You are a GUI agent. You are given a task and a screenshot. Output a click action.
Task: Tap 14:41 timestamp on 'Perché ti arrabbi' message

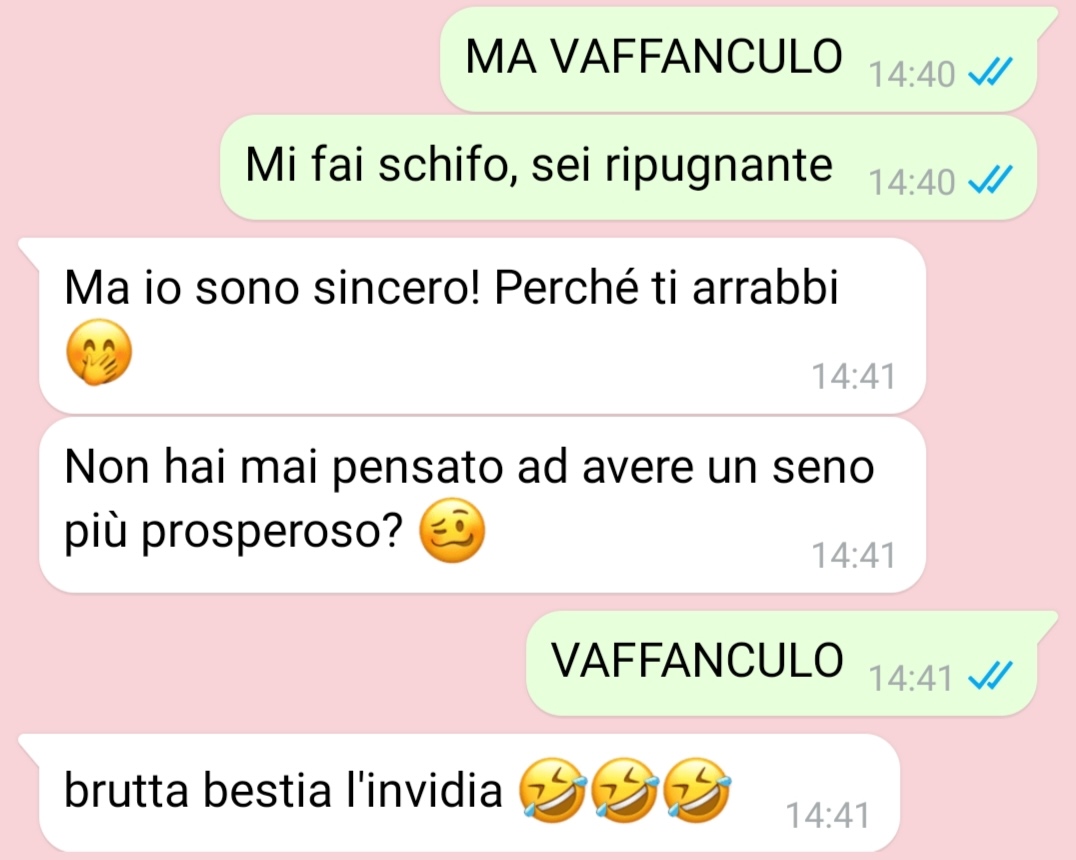[854, 377]
